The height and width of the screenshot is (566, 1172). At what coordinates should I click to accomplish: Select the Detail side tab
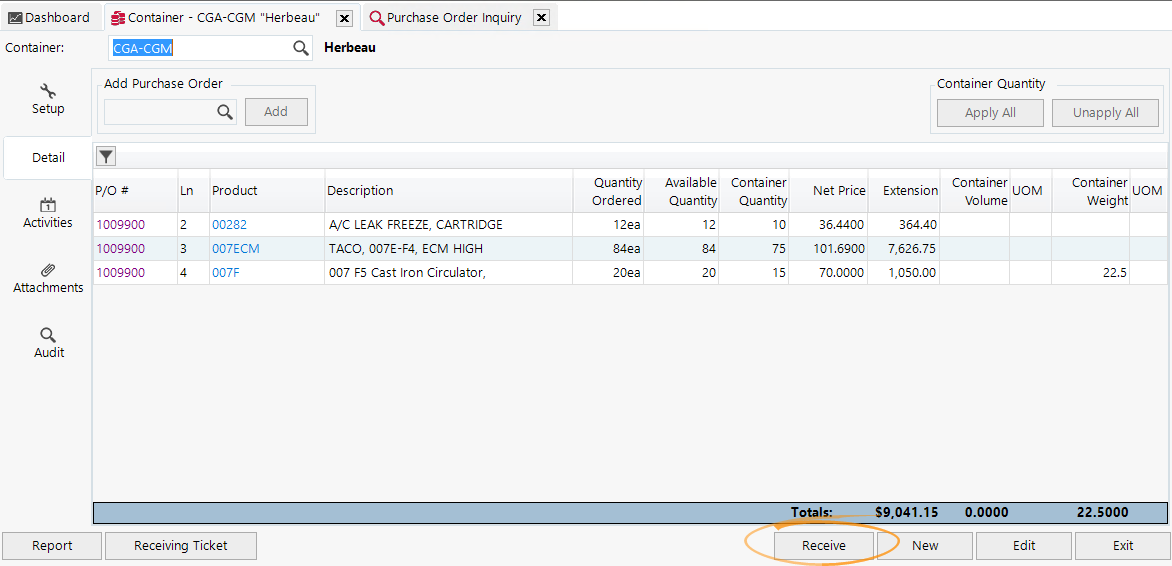pyautogui.click(x=48, y=158)
